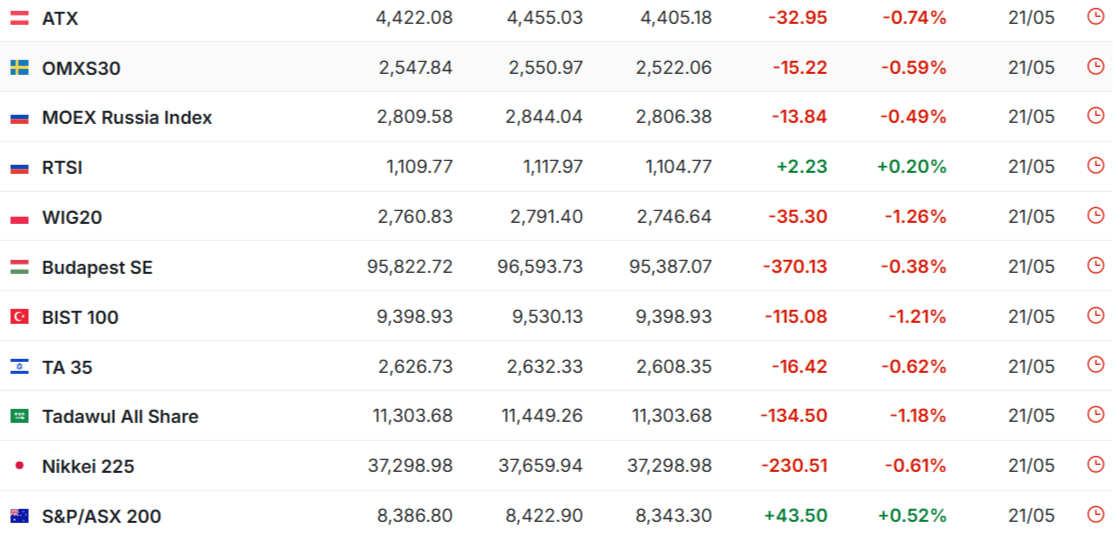Open the MOEX Russia Index link
This screenshot has width=1115, height=534.
(127, 117)
